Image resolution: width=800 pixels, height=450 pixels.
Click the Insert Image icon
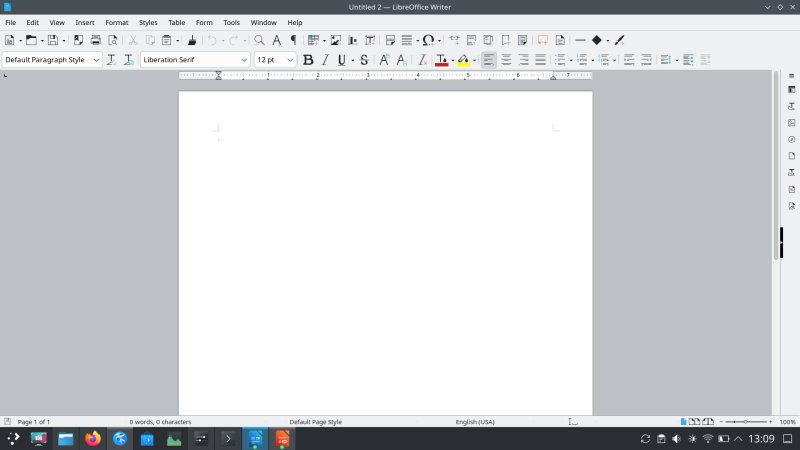coord(336,40)
